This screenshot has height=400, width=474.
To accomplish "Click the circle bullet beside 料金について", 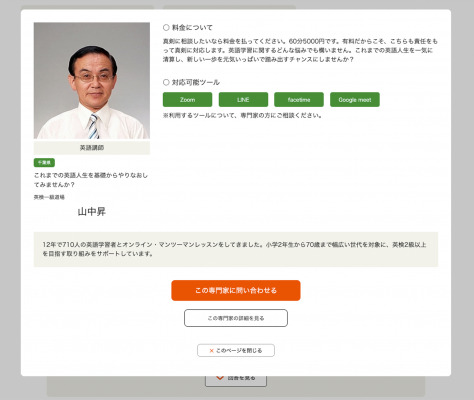I will [x=166, y=27].
